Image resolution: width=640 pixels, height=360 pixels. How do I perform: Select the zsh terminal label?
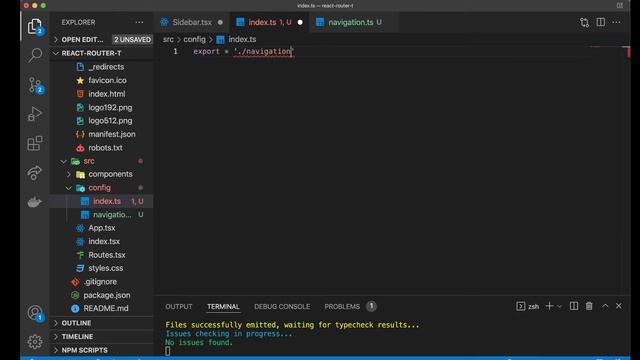pyautogui.click(x=528, y=306)
